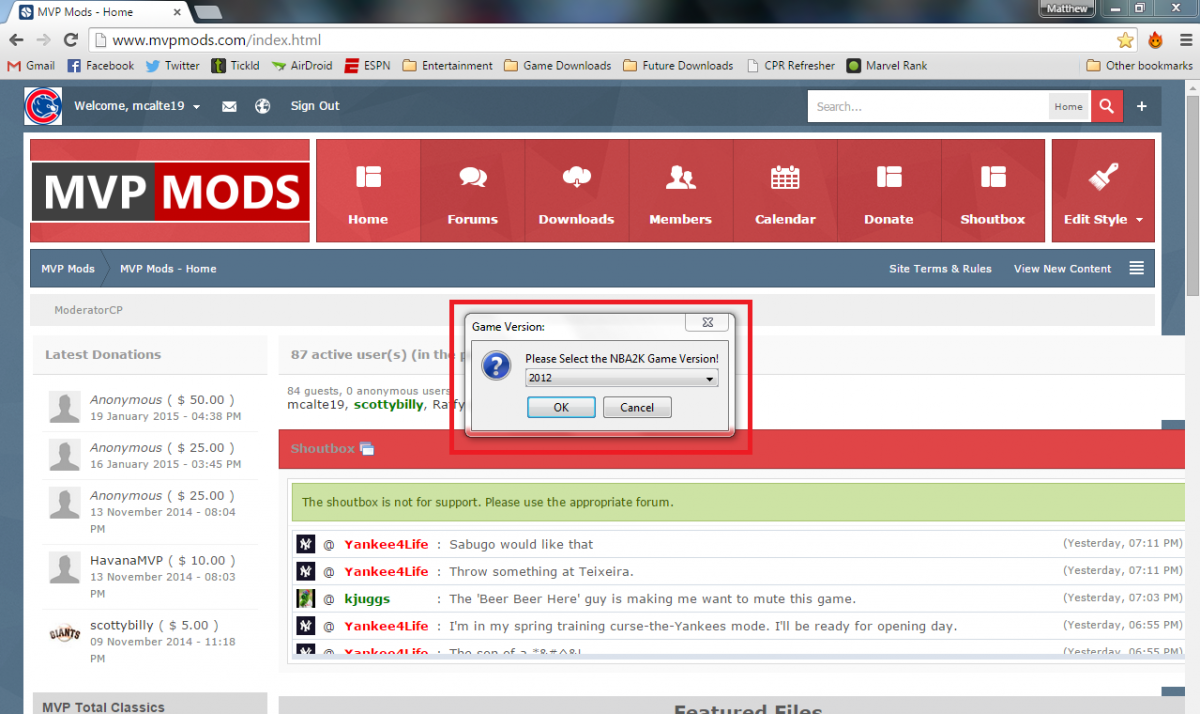
Task: Open the 2012 game version combo box
Action: (x=622, y=379)
